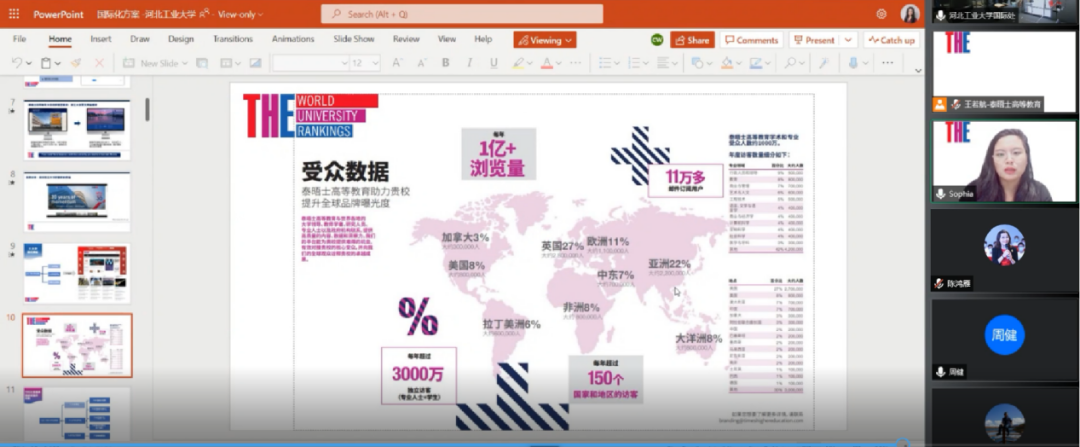Click the bulleted list icon
Image resolution: width=1080 pixels, height=447 pixels.
point(605,63)
